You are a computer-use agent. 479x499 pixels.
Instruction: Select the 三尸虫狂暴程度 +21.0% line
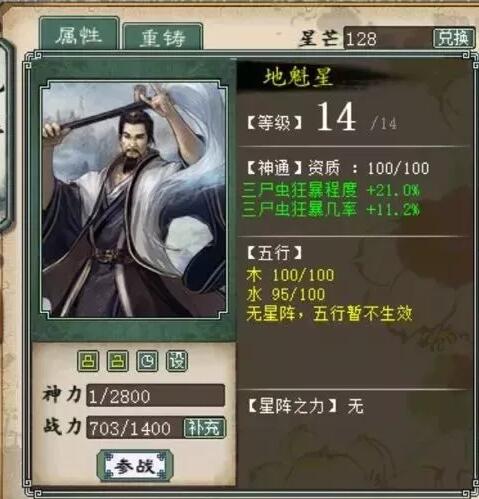[x=331, y=190]
